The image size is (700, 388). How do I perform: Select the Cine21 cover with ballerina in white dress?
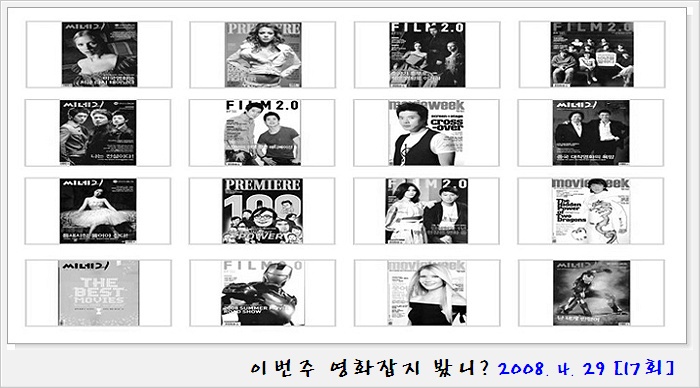coord(98,211)
